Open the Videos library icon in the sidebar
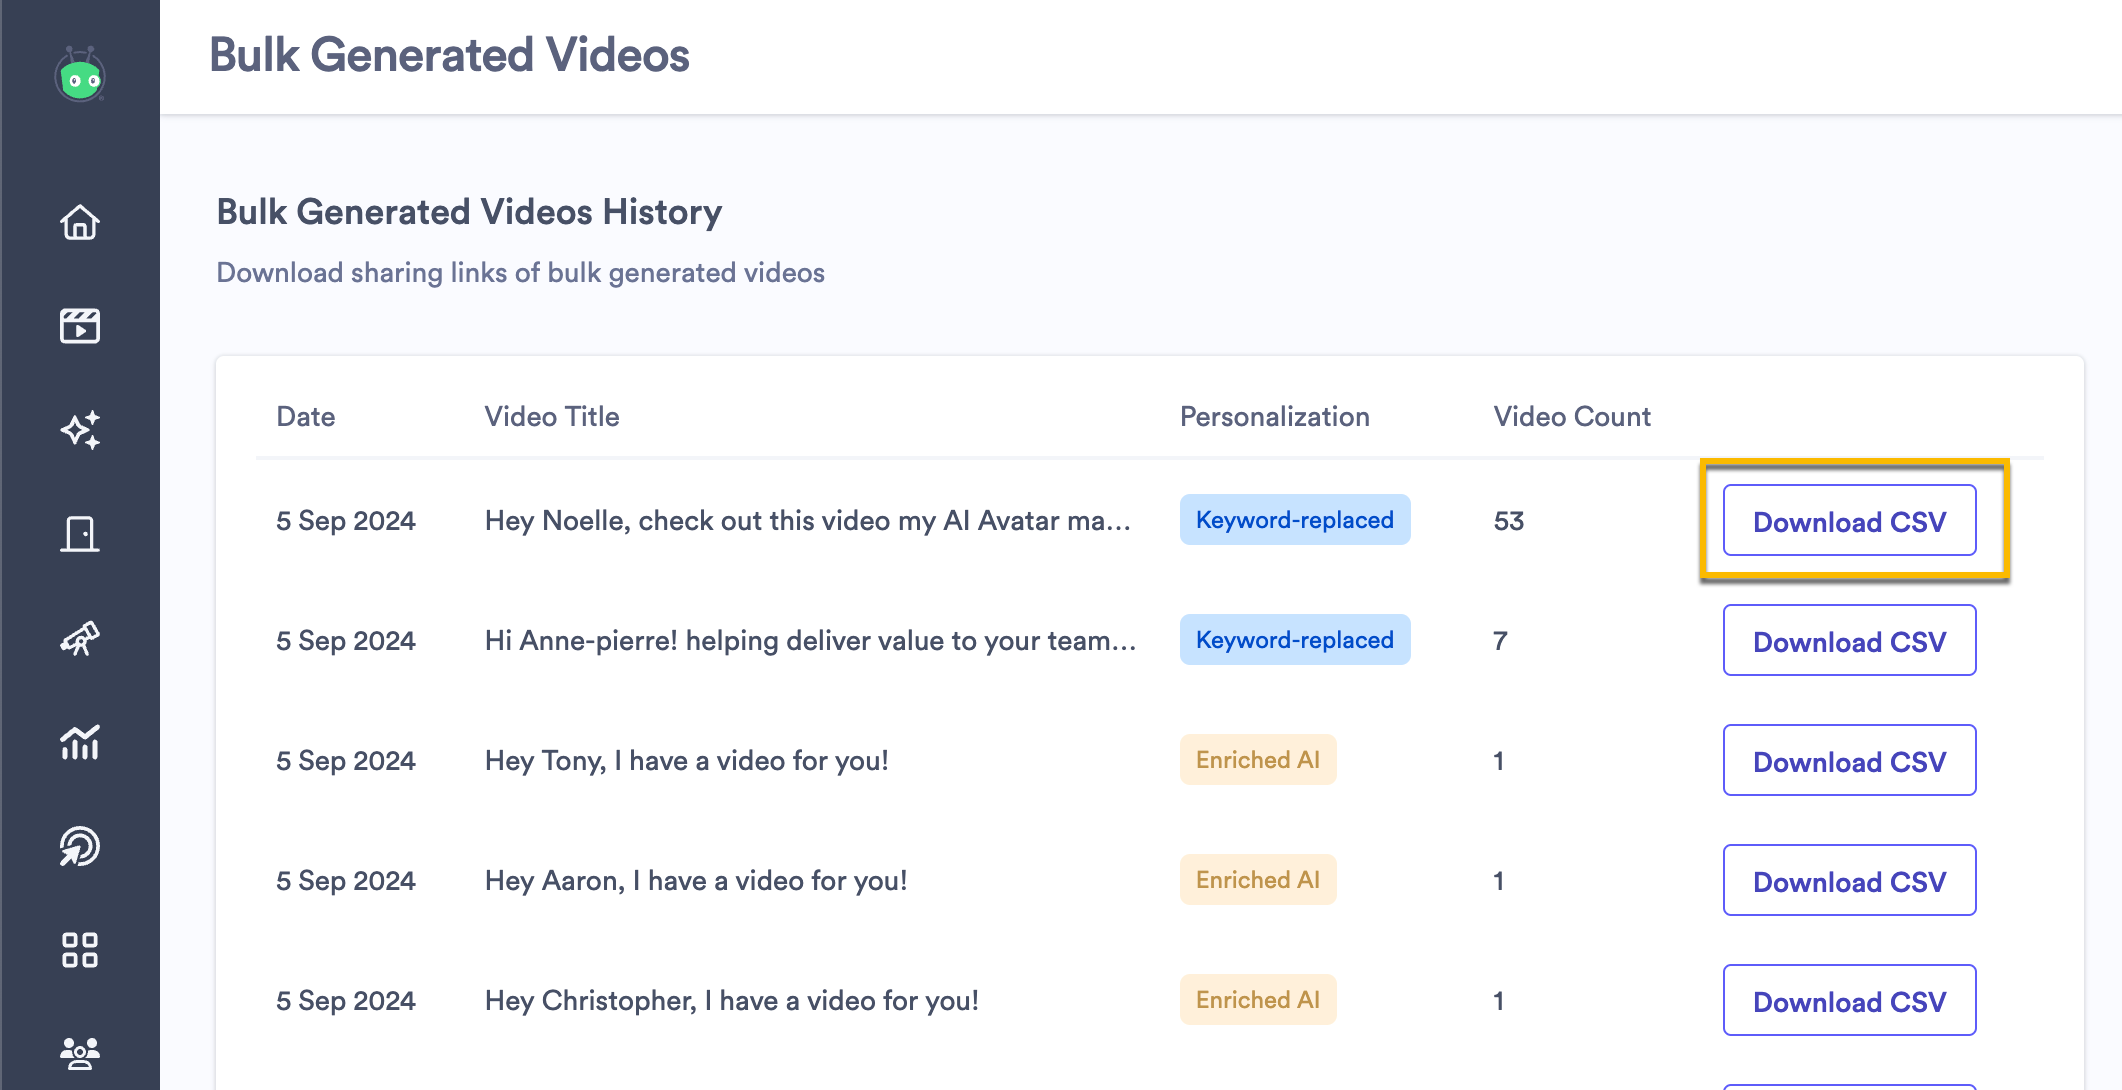Image resolution: width=2122 pixels, height=1090 pixels. (x=81, y=326)
